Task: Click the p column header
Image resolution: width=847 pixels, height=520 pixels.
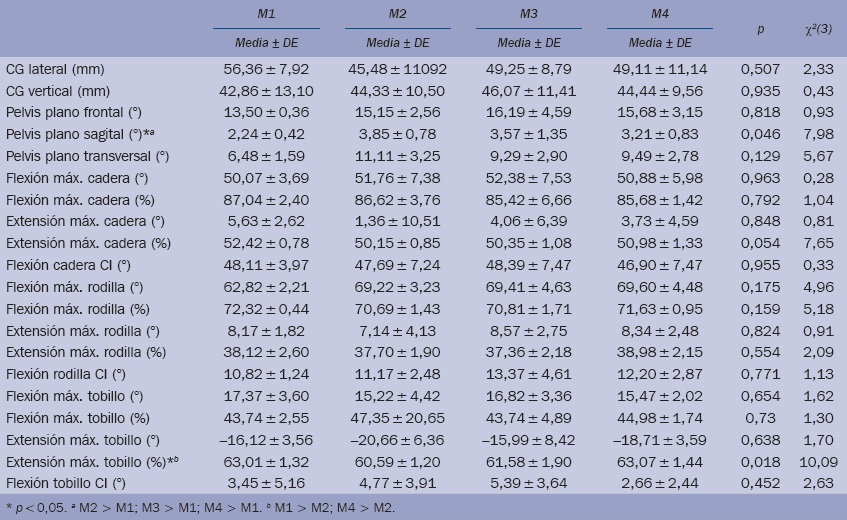Action: pos(761,31)
